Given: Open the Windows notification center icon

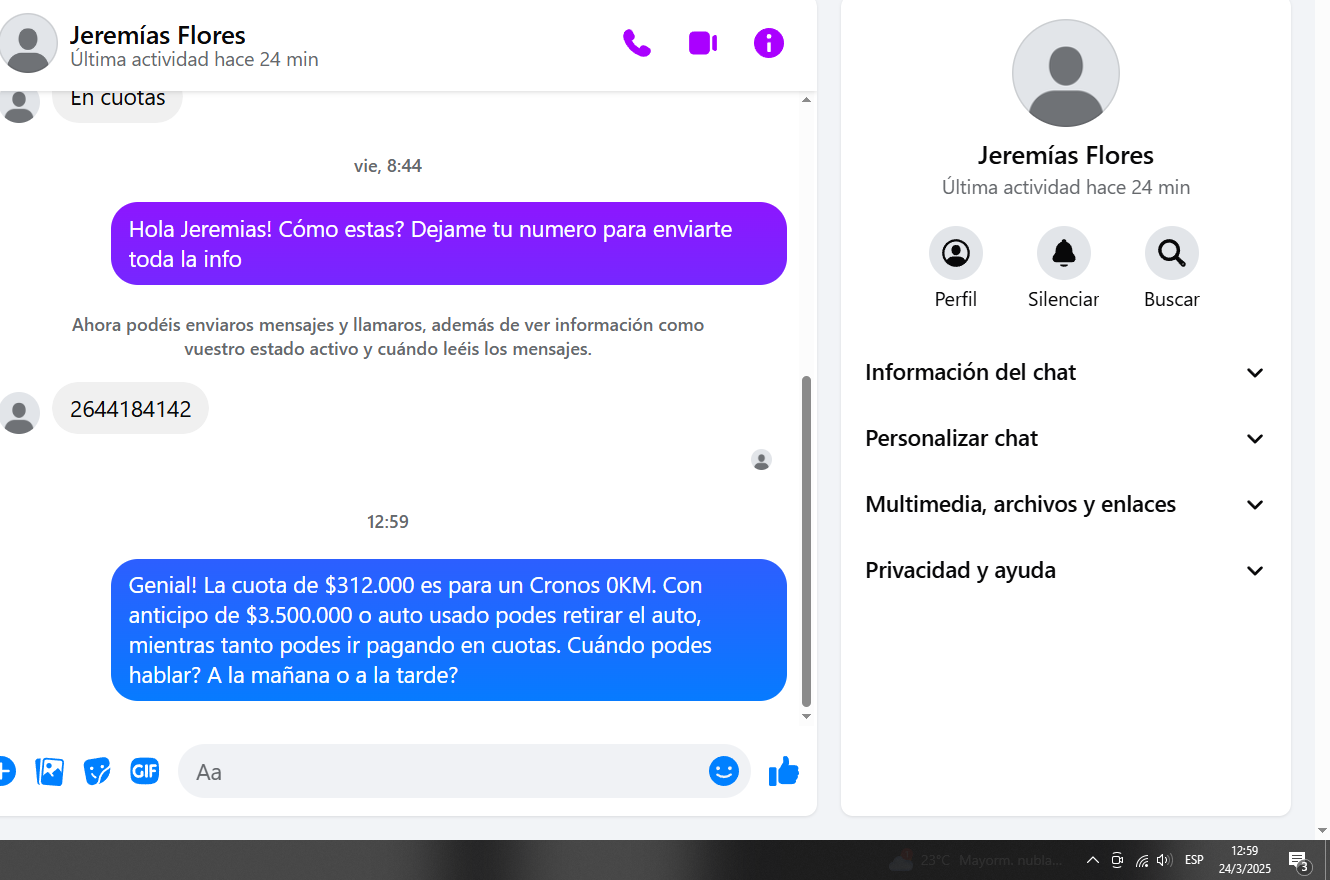Looking at the screenshot, I should tap(1299, 861).
